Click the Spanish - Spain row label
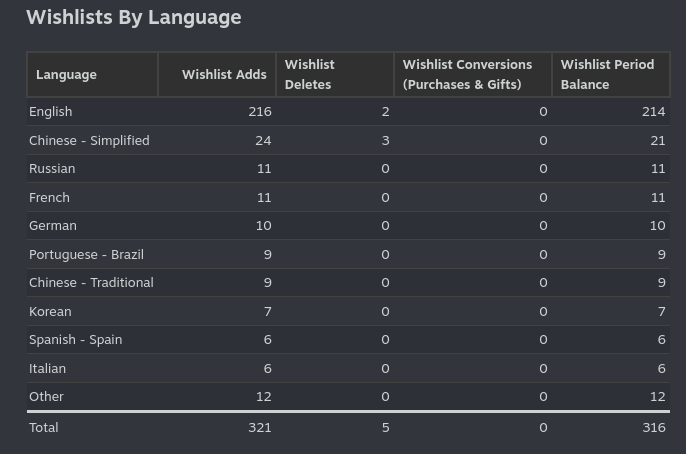 [x=76, y=339]
